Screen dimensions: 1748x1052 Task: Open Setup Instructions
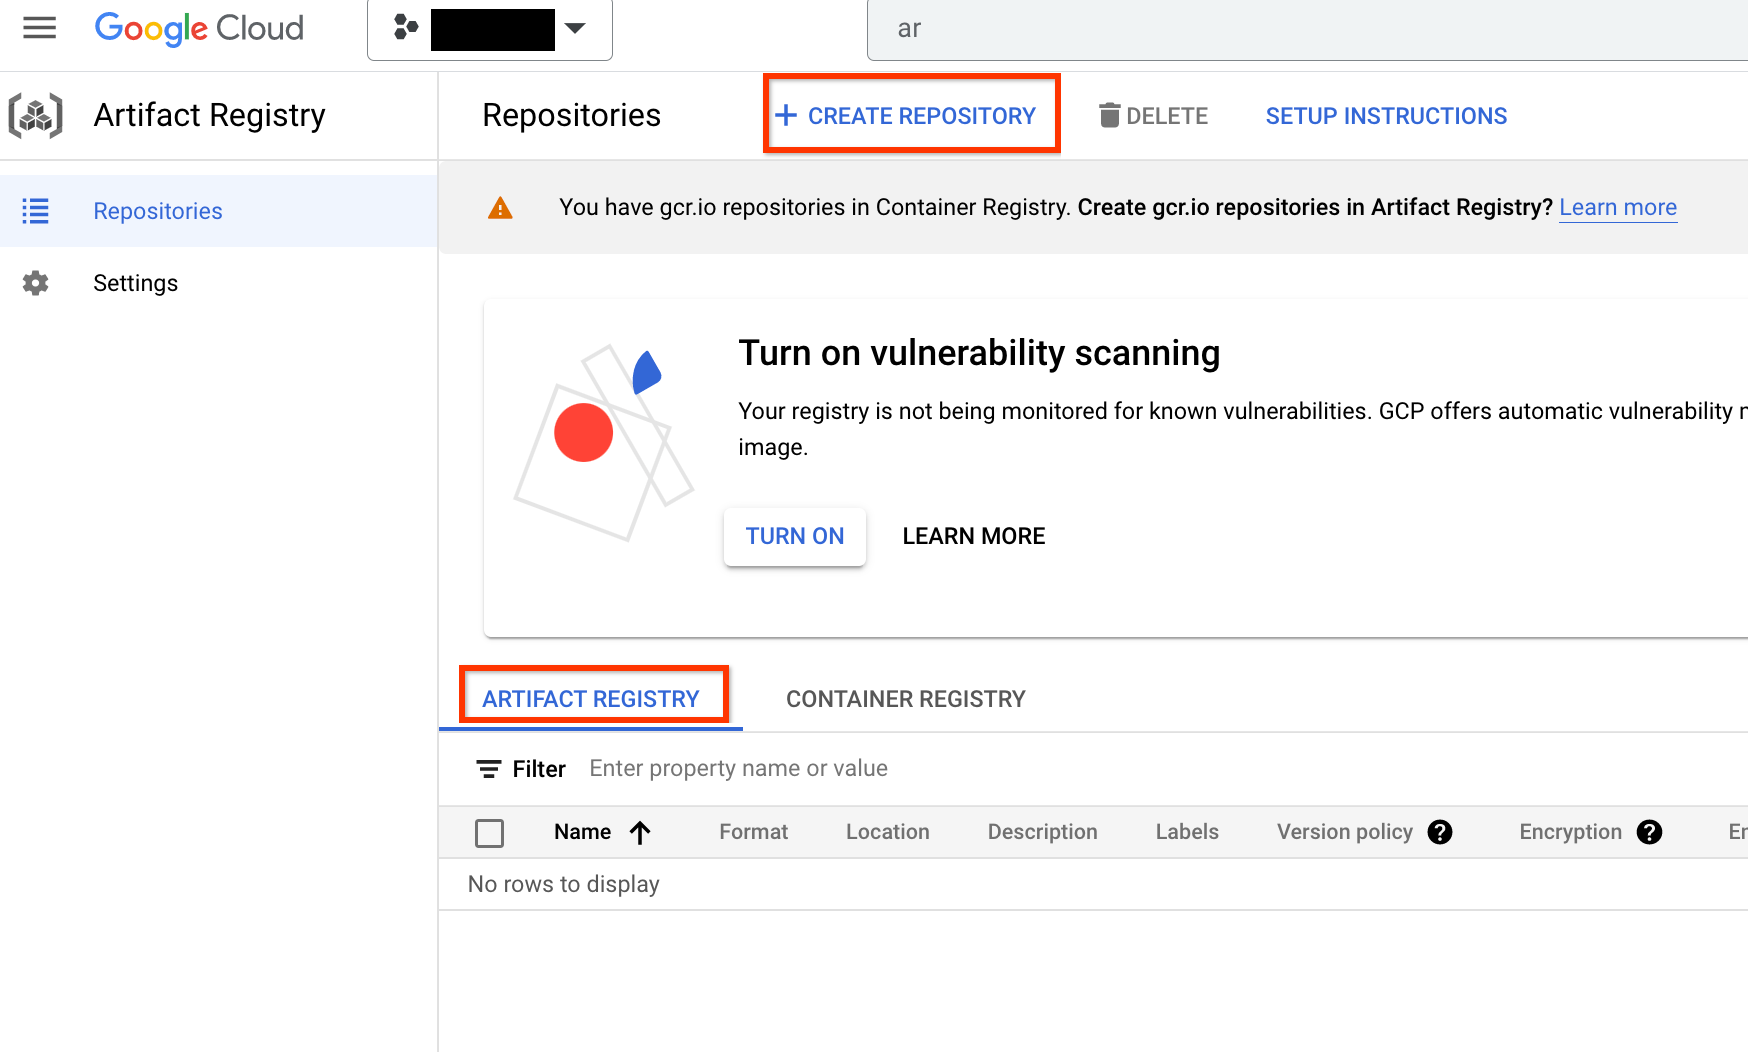click(x=1385, y=115)
